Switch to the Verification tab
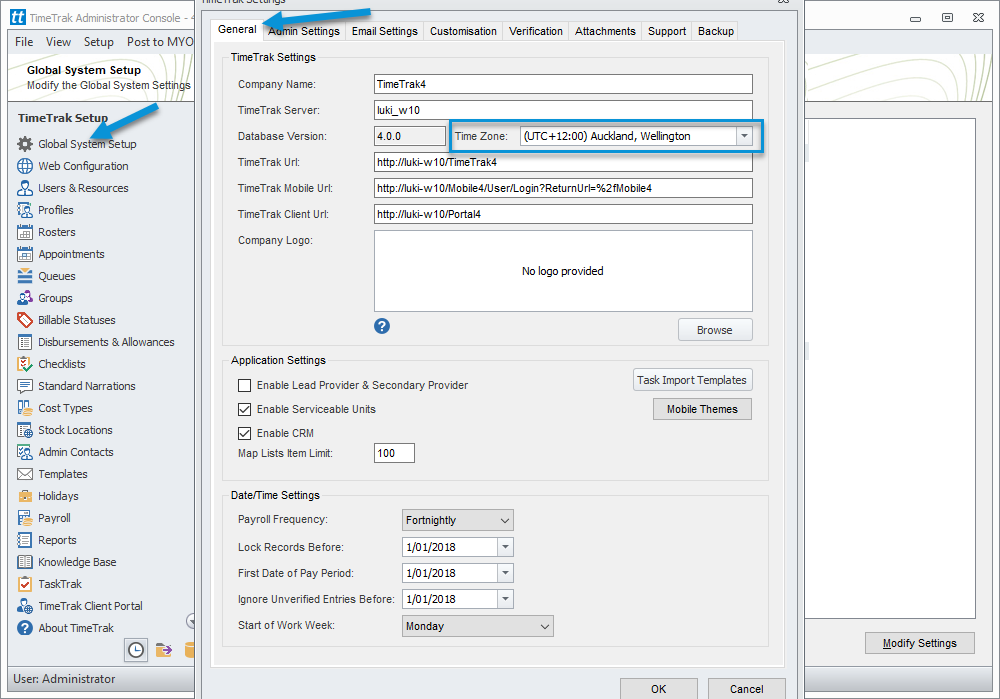 [x=536, y=31]
